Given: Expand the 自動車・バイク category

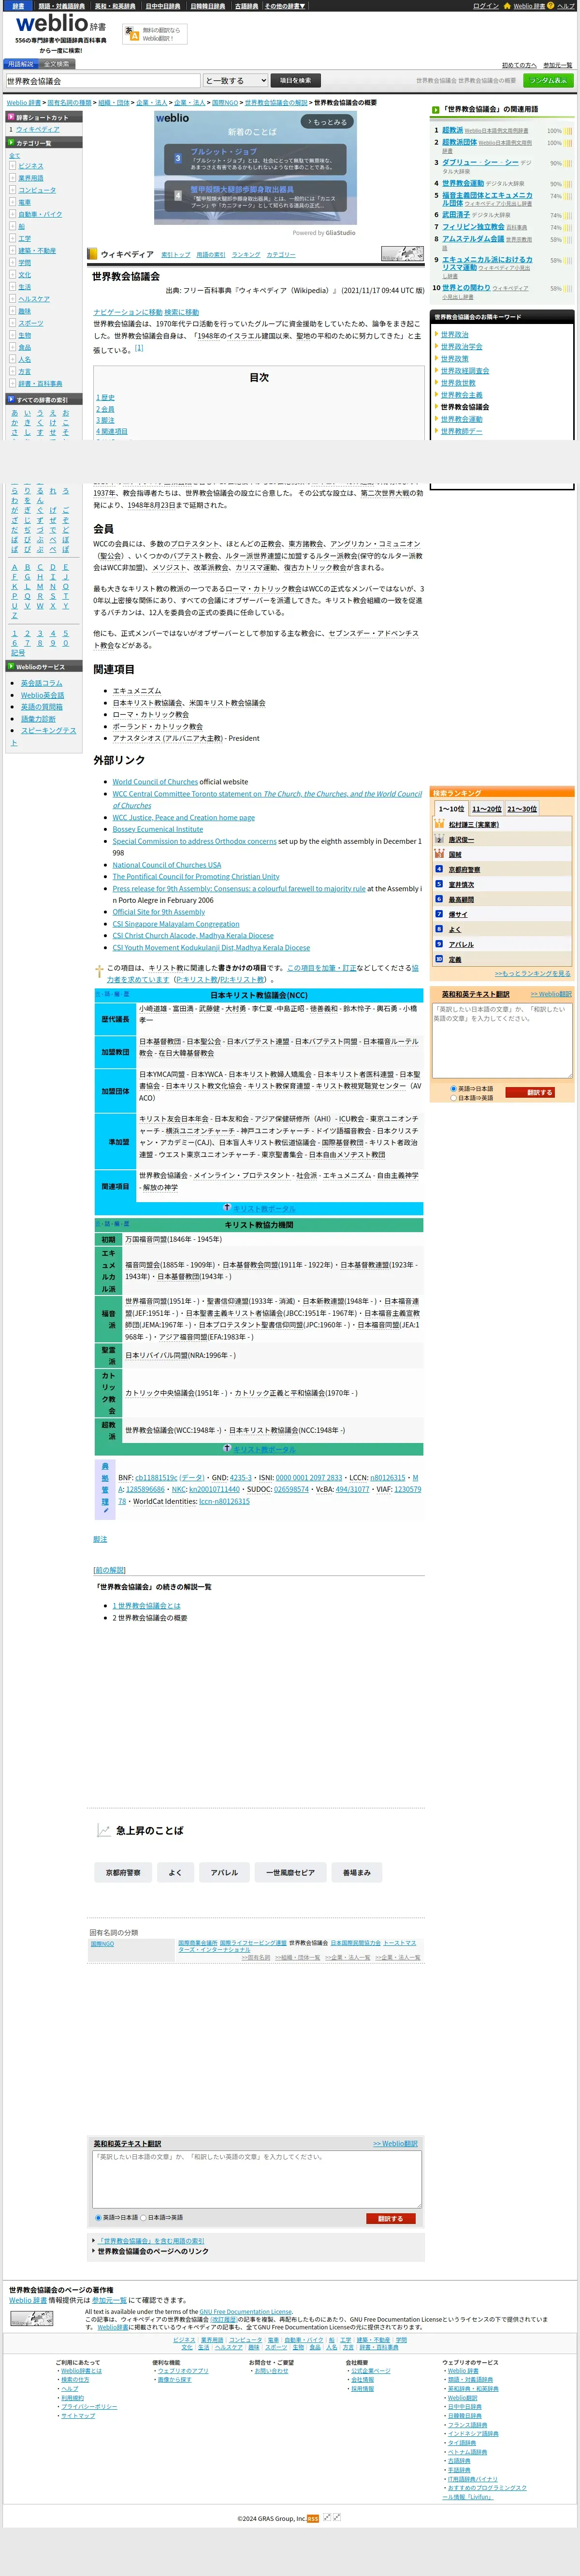Looking at the screenshot, I should pos(13,214).
